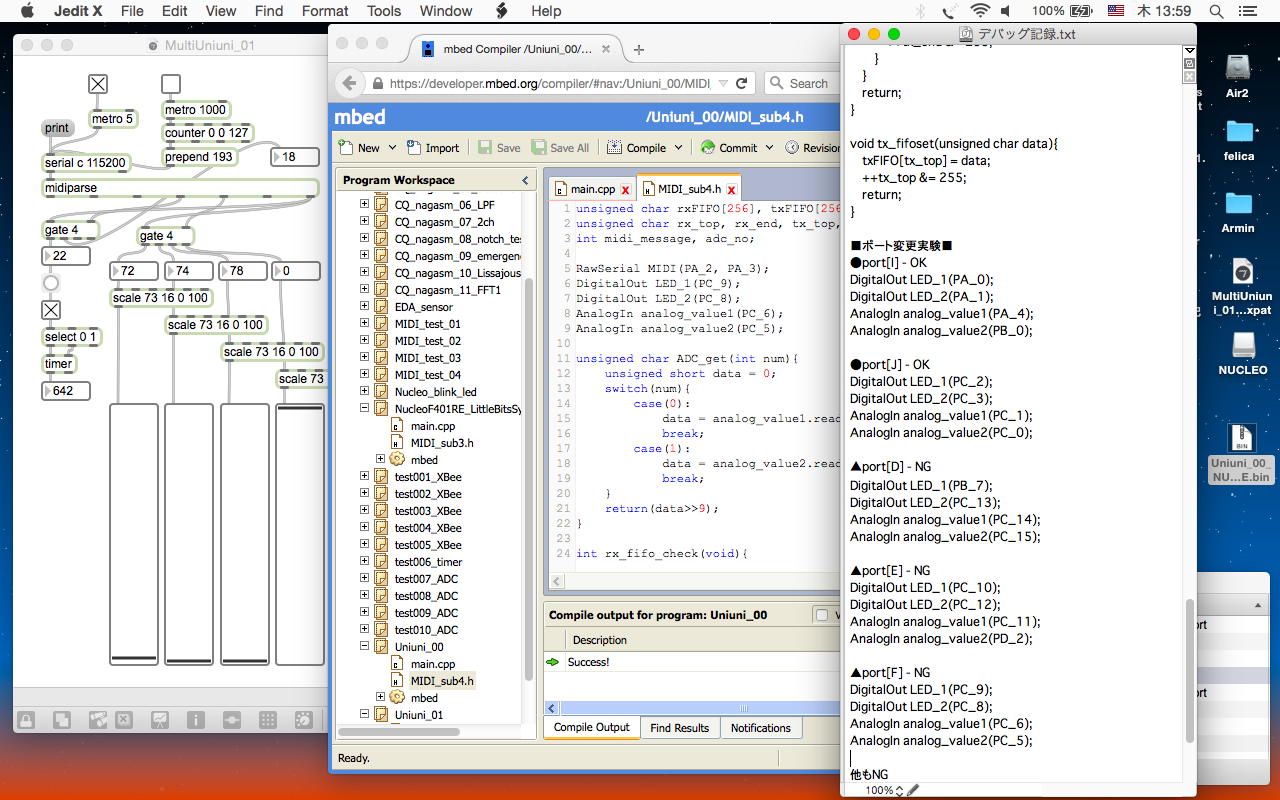1280x800 pixels.
Task: Click the print message box in Max
Action: click(x=57, y=128)
